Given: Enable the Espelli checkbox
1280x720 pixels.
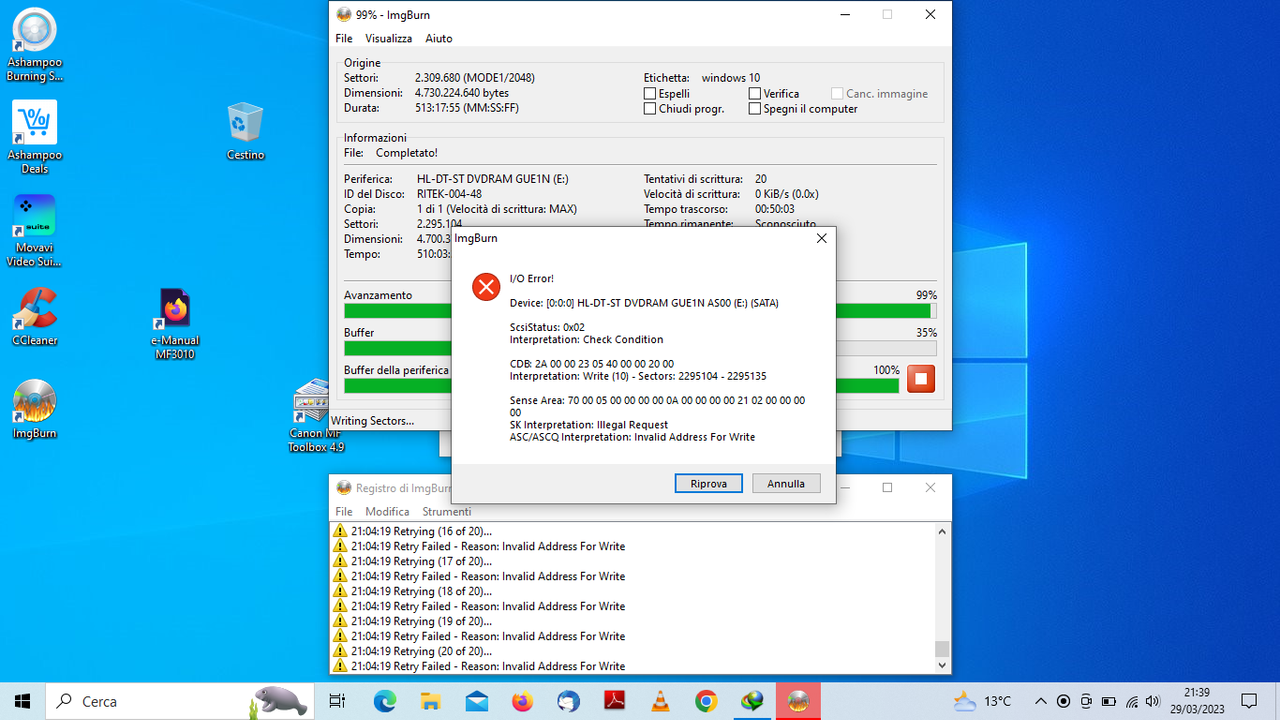Looking at the screenshot, I should tap(650, 94).
